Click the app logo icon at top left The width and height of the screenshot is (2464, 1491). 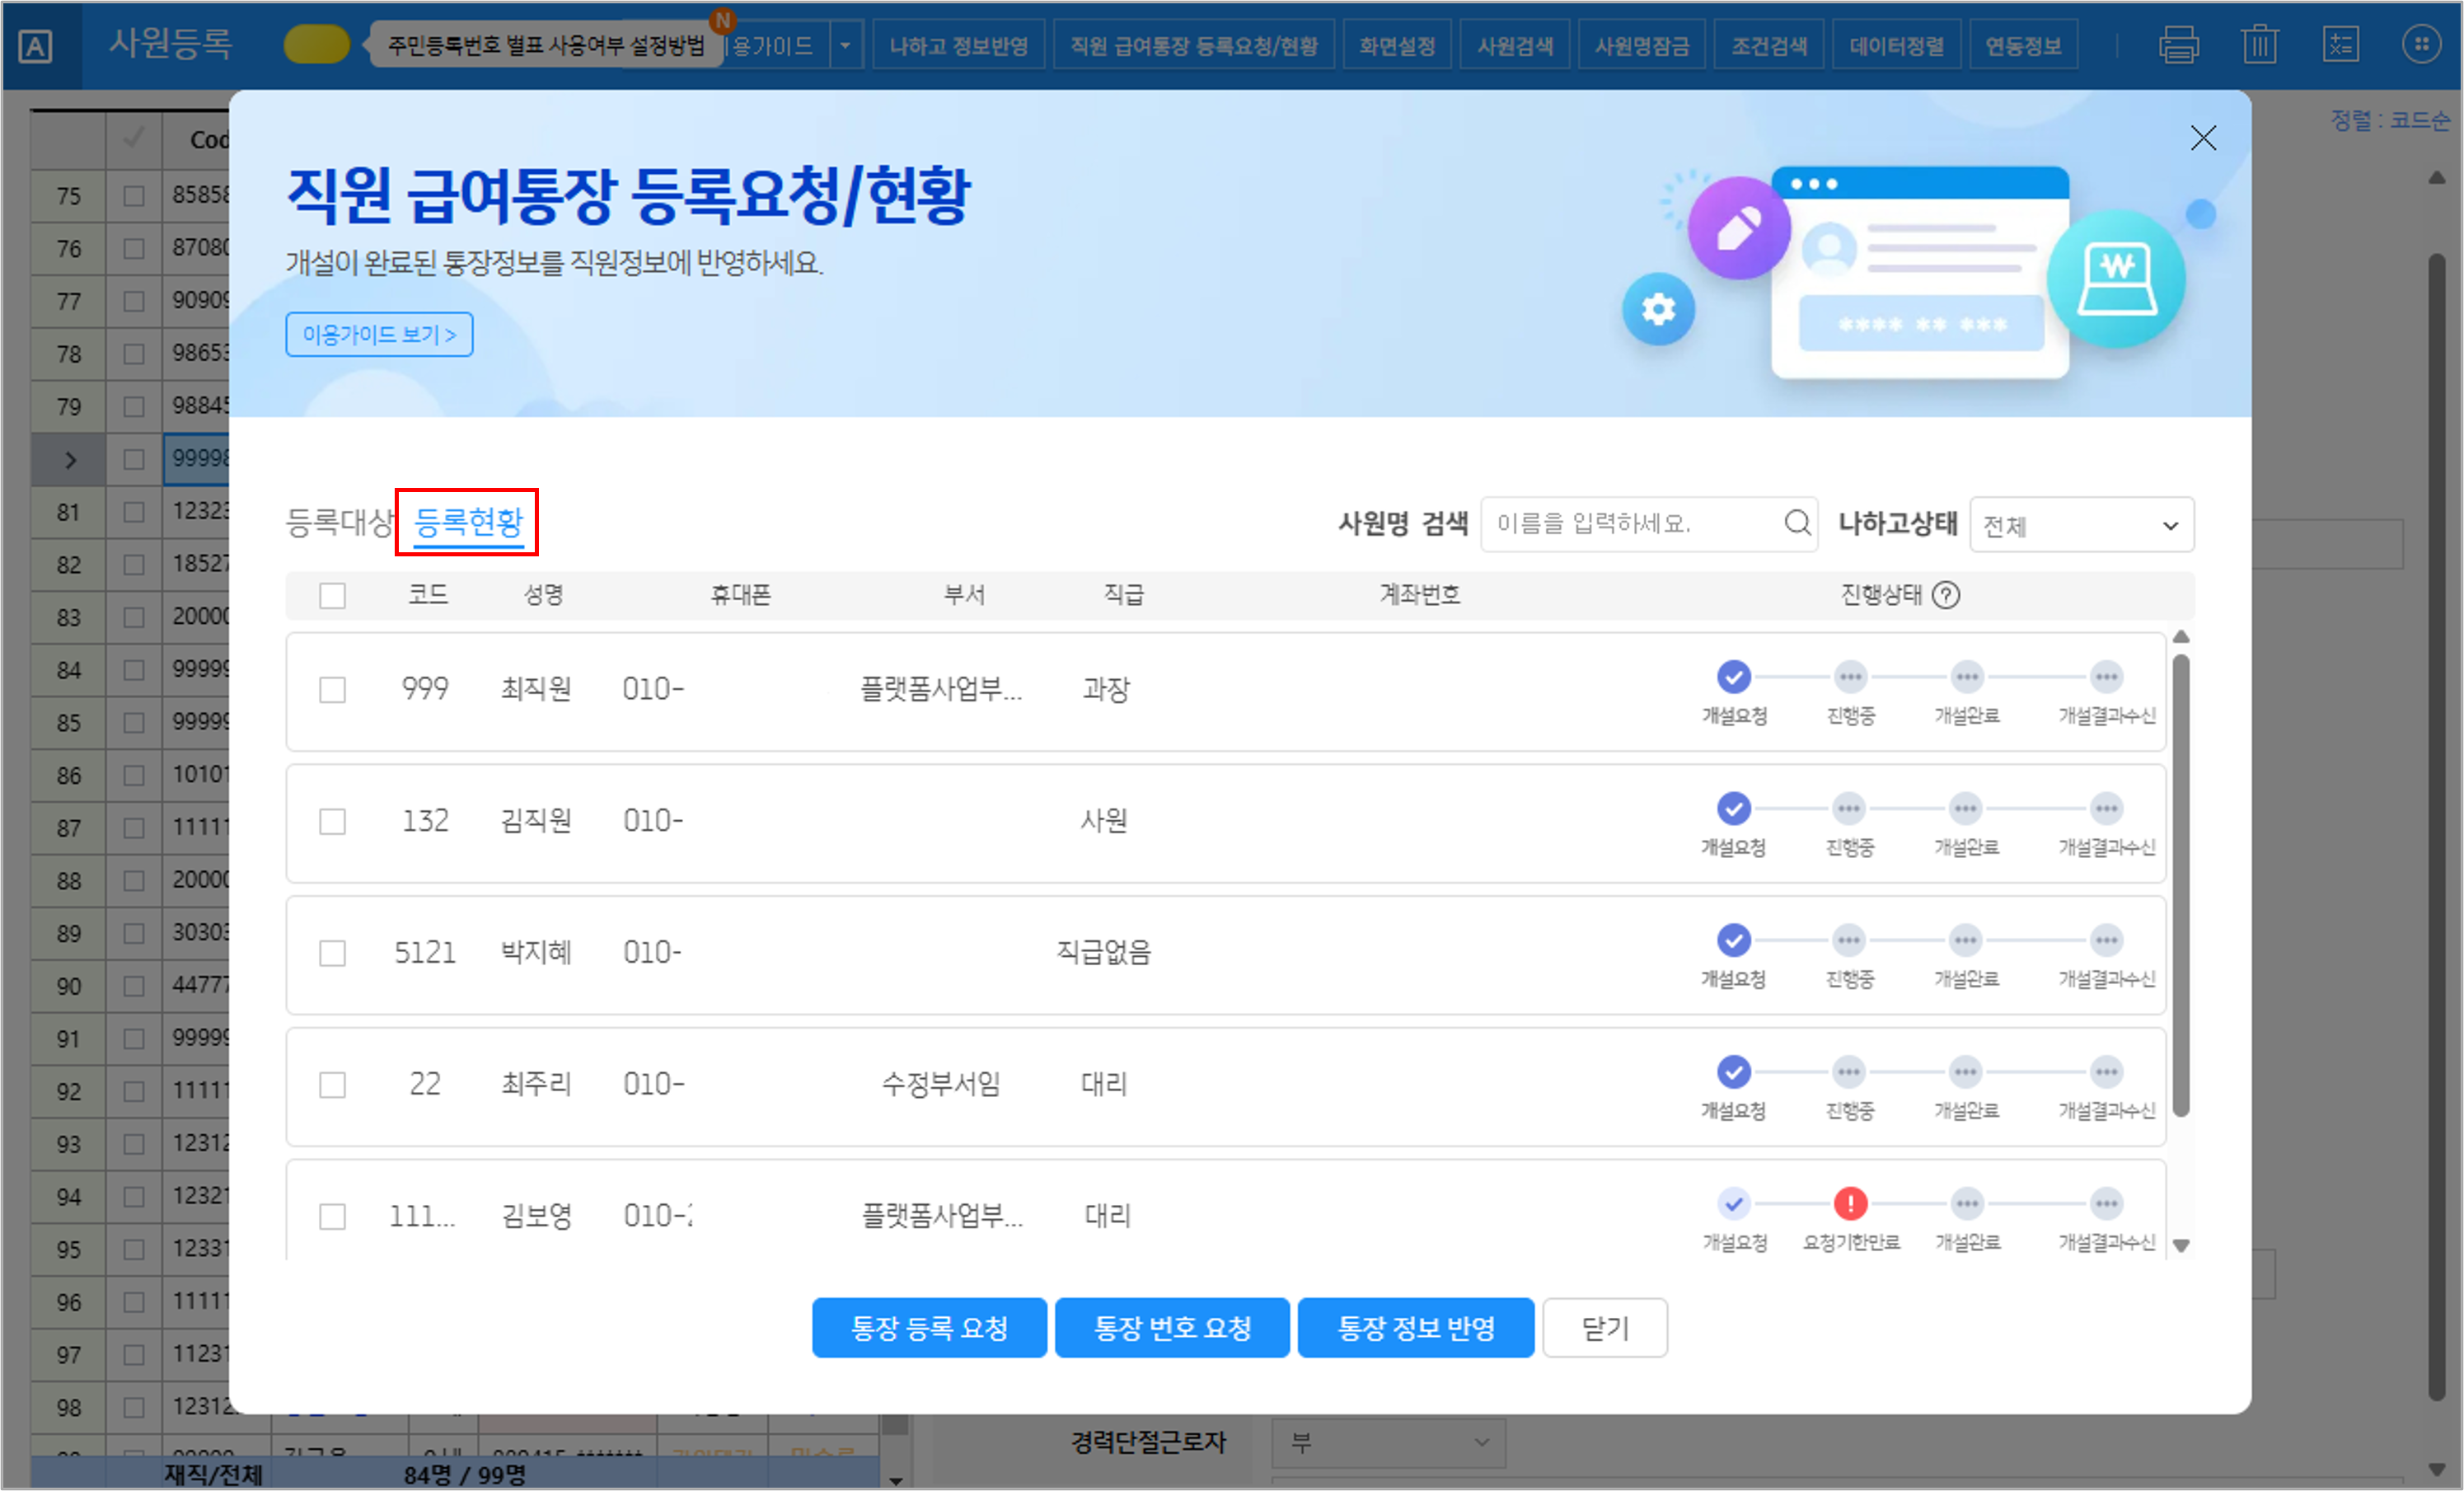(35, 46)
